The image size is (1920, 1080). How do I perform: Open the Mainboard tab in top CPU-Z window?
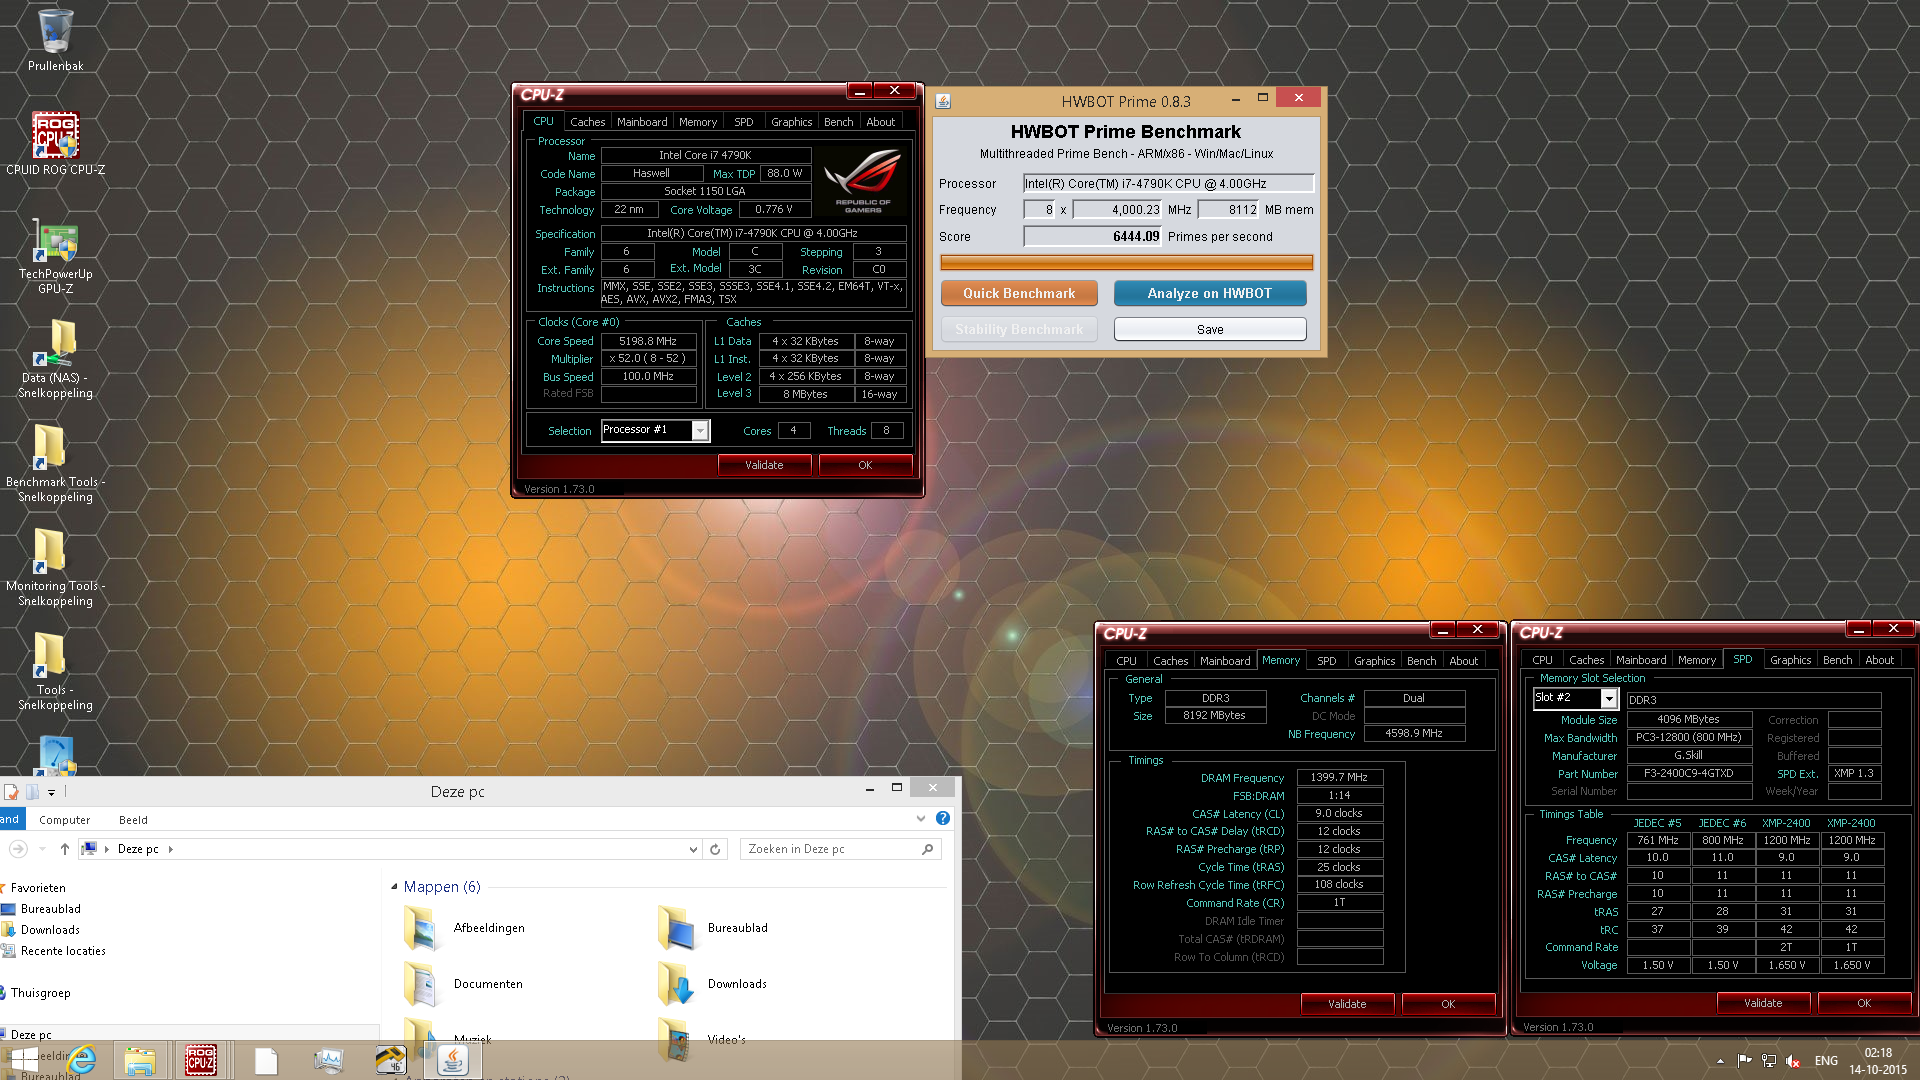tap(642, 122)
